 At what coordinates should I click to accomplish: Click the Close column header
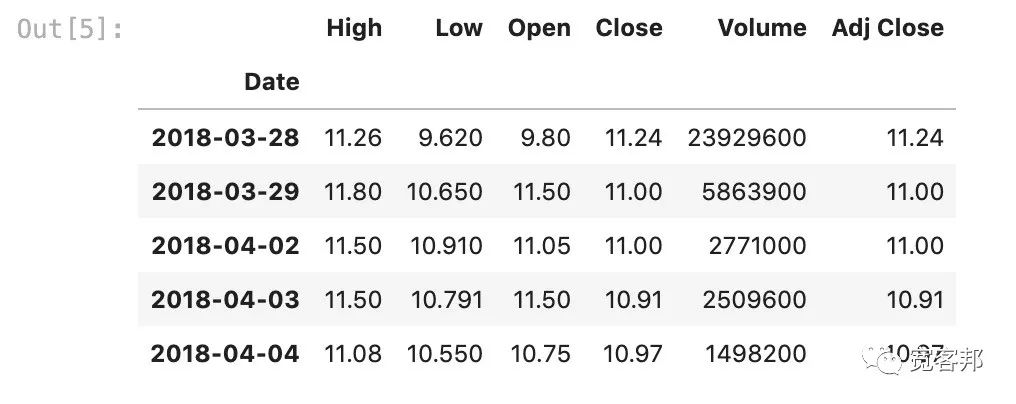629,28
